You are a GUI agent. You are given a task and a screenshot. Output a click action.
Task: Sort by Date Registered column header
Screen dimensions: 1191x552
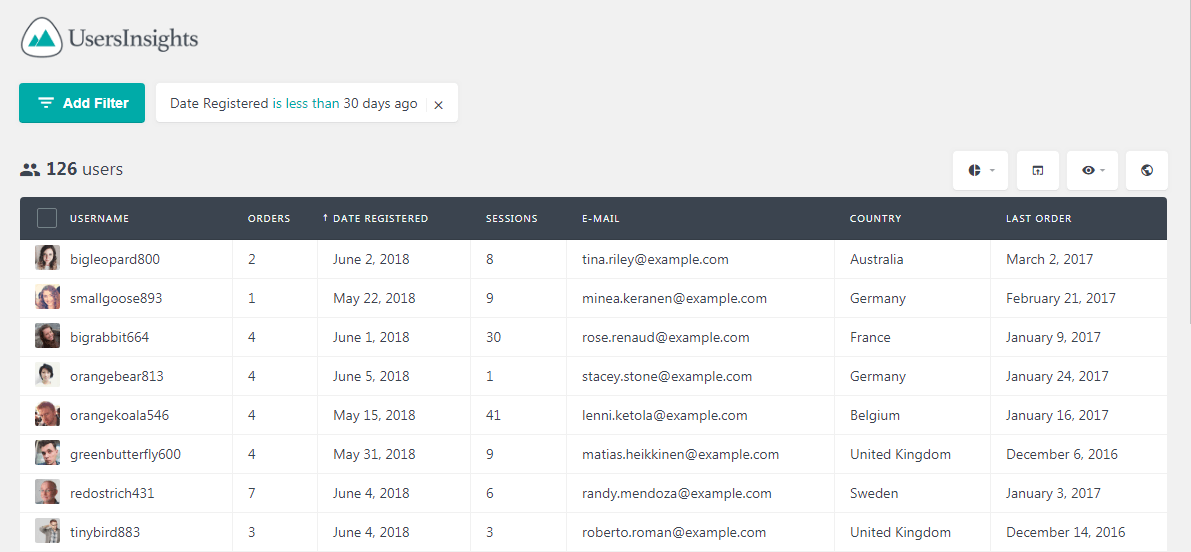[375, 219]
